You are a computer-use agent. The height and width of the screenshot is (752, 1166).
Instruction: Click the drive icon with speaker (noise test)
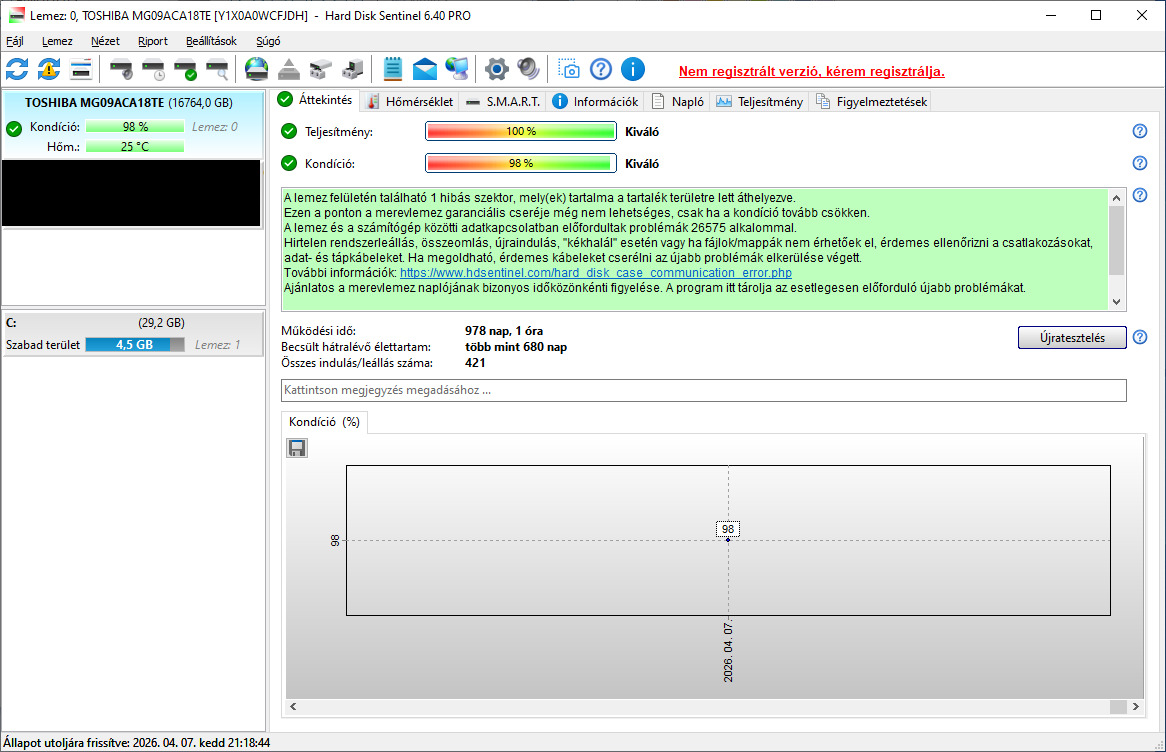[x=121, y=70]
